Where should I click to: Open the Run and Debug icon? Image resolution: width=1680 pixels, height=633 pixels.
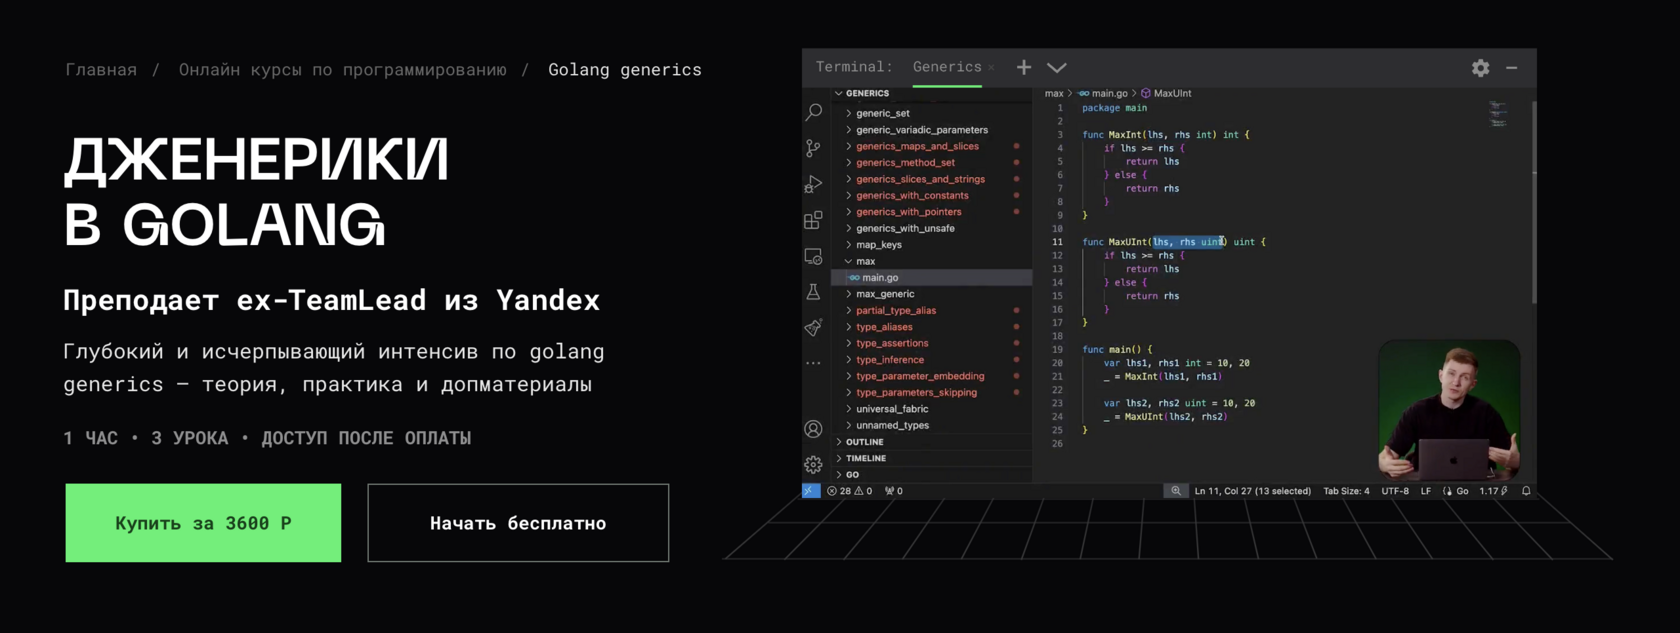(x=814, y=184)
